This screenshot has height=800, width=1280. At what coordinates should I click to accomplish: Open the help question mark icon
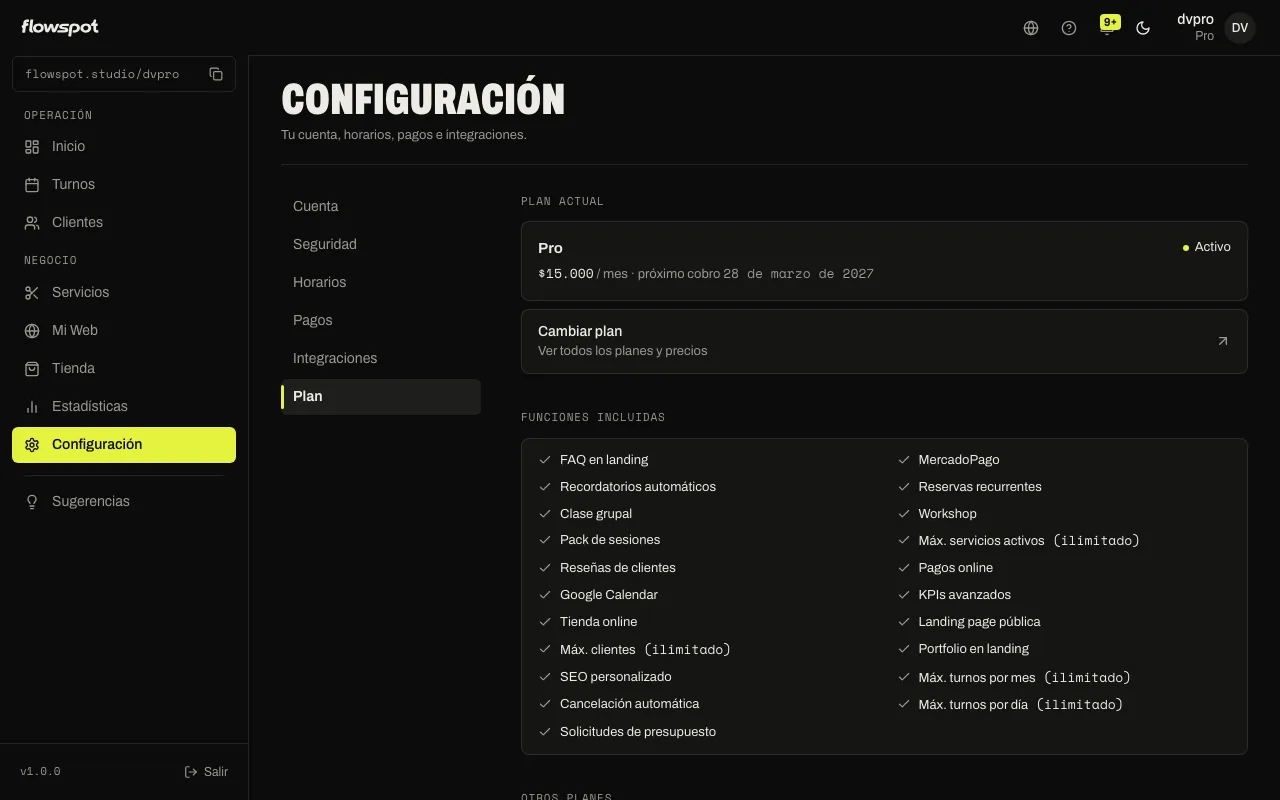[x=1069, y=28]
